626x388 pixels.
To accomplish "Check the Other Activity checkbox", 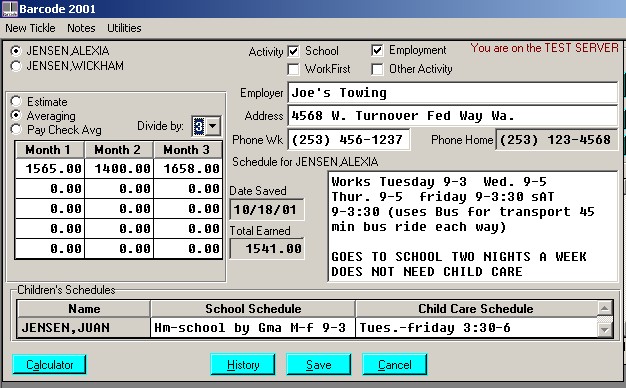I will coord(377,69).
